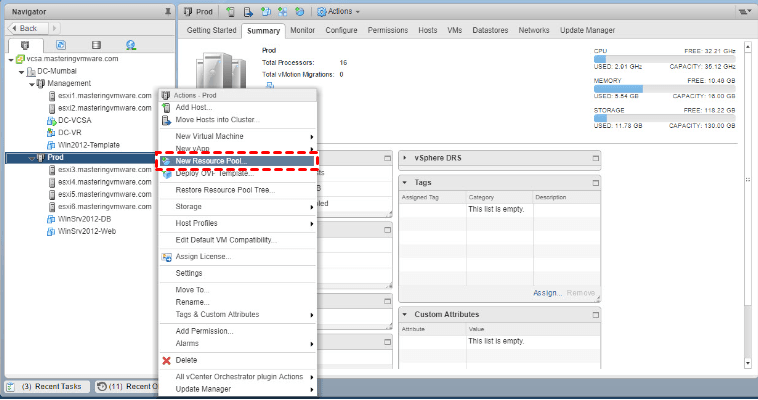This screenshot has width=758, height=400.
Task: Open Tags & Custom Attributes submenu
Action: click(238, 314)
